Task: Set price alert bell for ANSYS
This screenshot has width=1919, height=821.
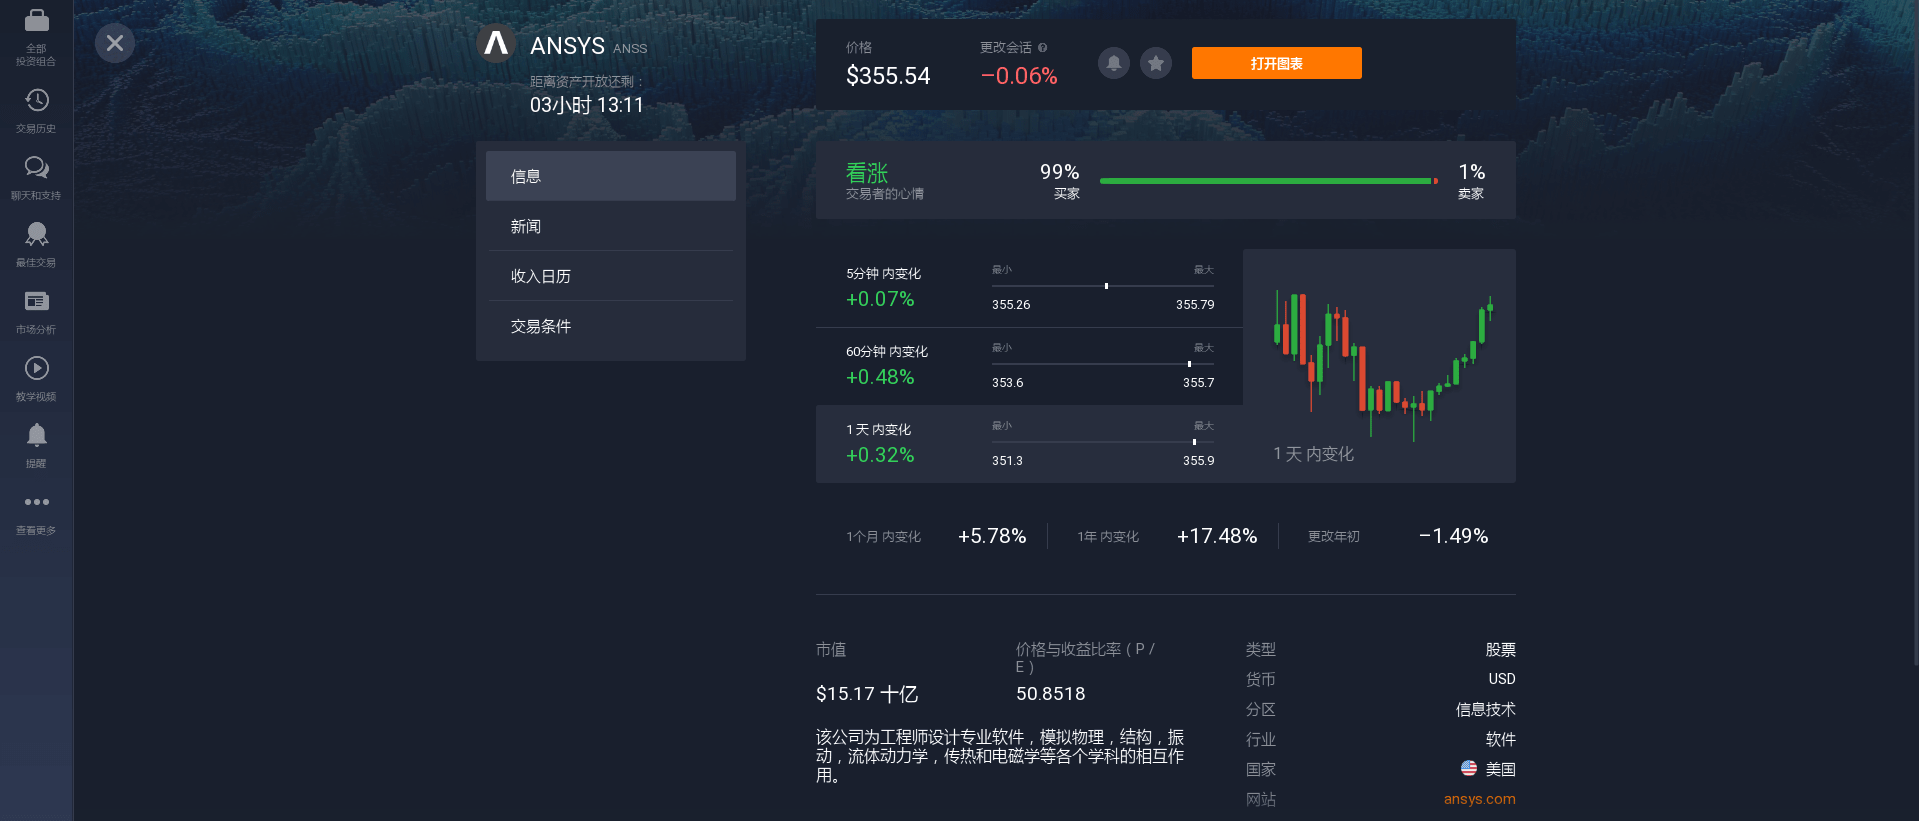Action: [1114, 63]
